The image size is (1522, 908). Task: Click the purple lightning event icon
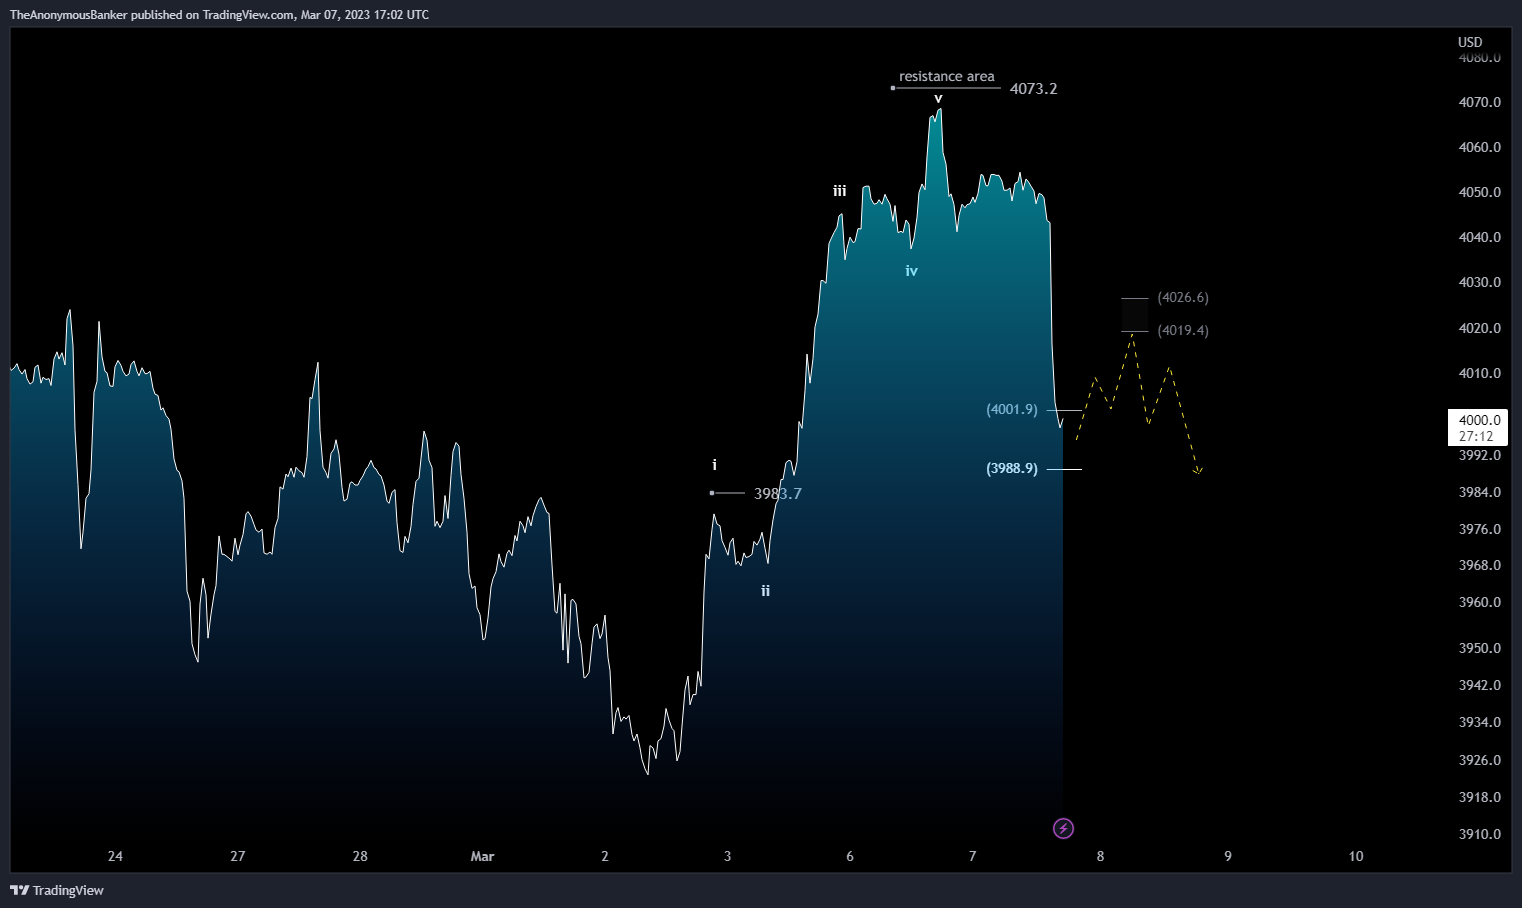point(1064,828)
